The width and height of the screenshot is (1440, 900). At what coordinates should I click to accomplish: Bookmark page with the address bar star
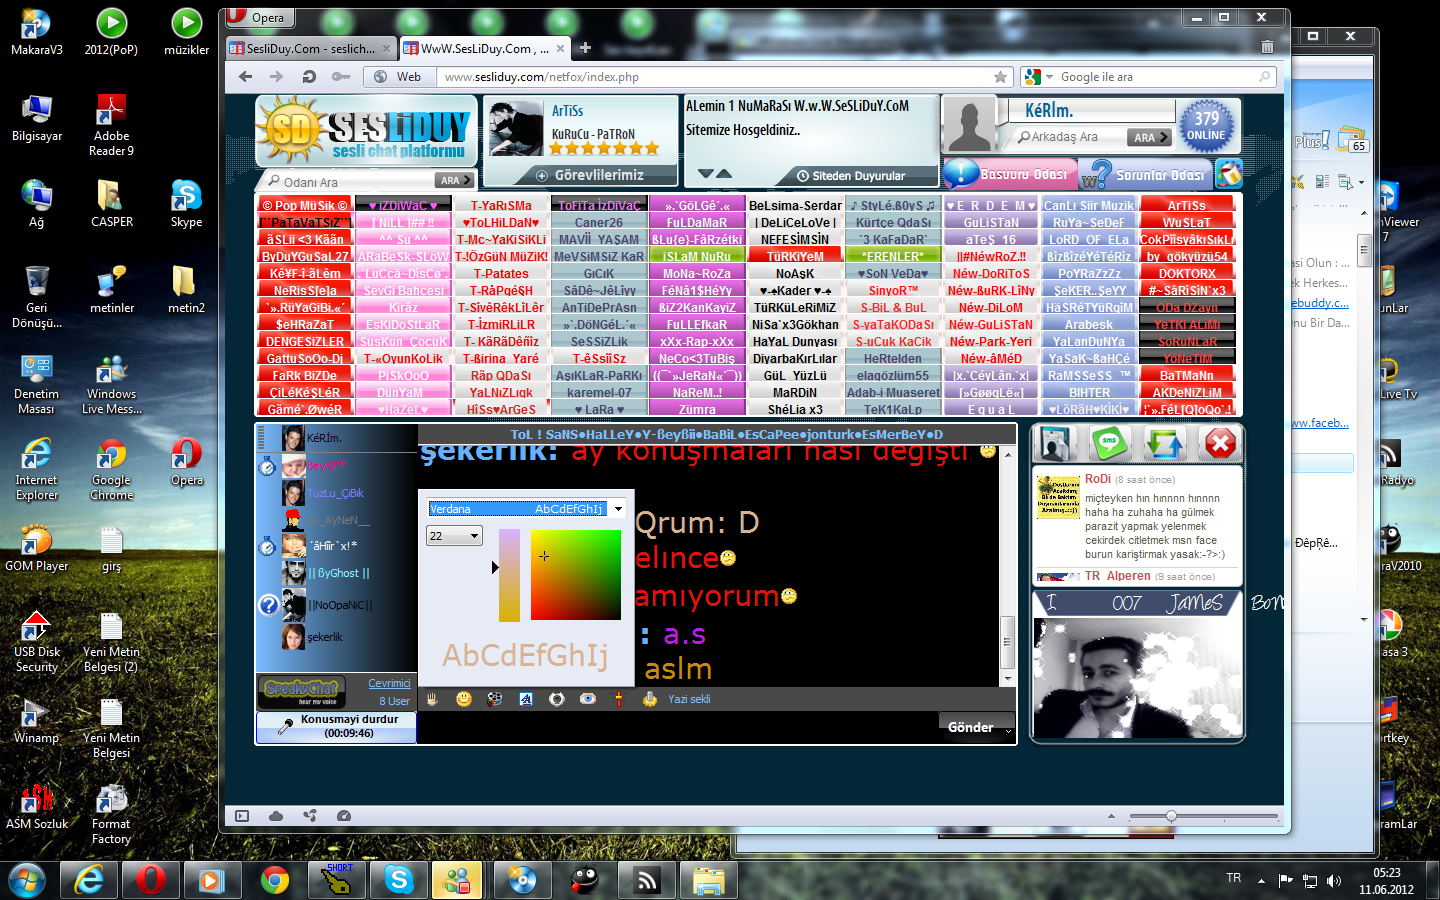click(1000, 77)
